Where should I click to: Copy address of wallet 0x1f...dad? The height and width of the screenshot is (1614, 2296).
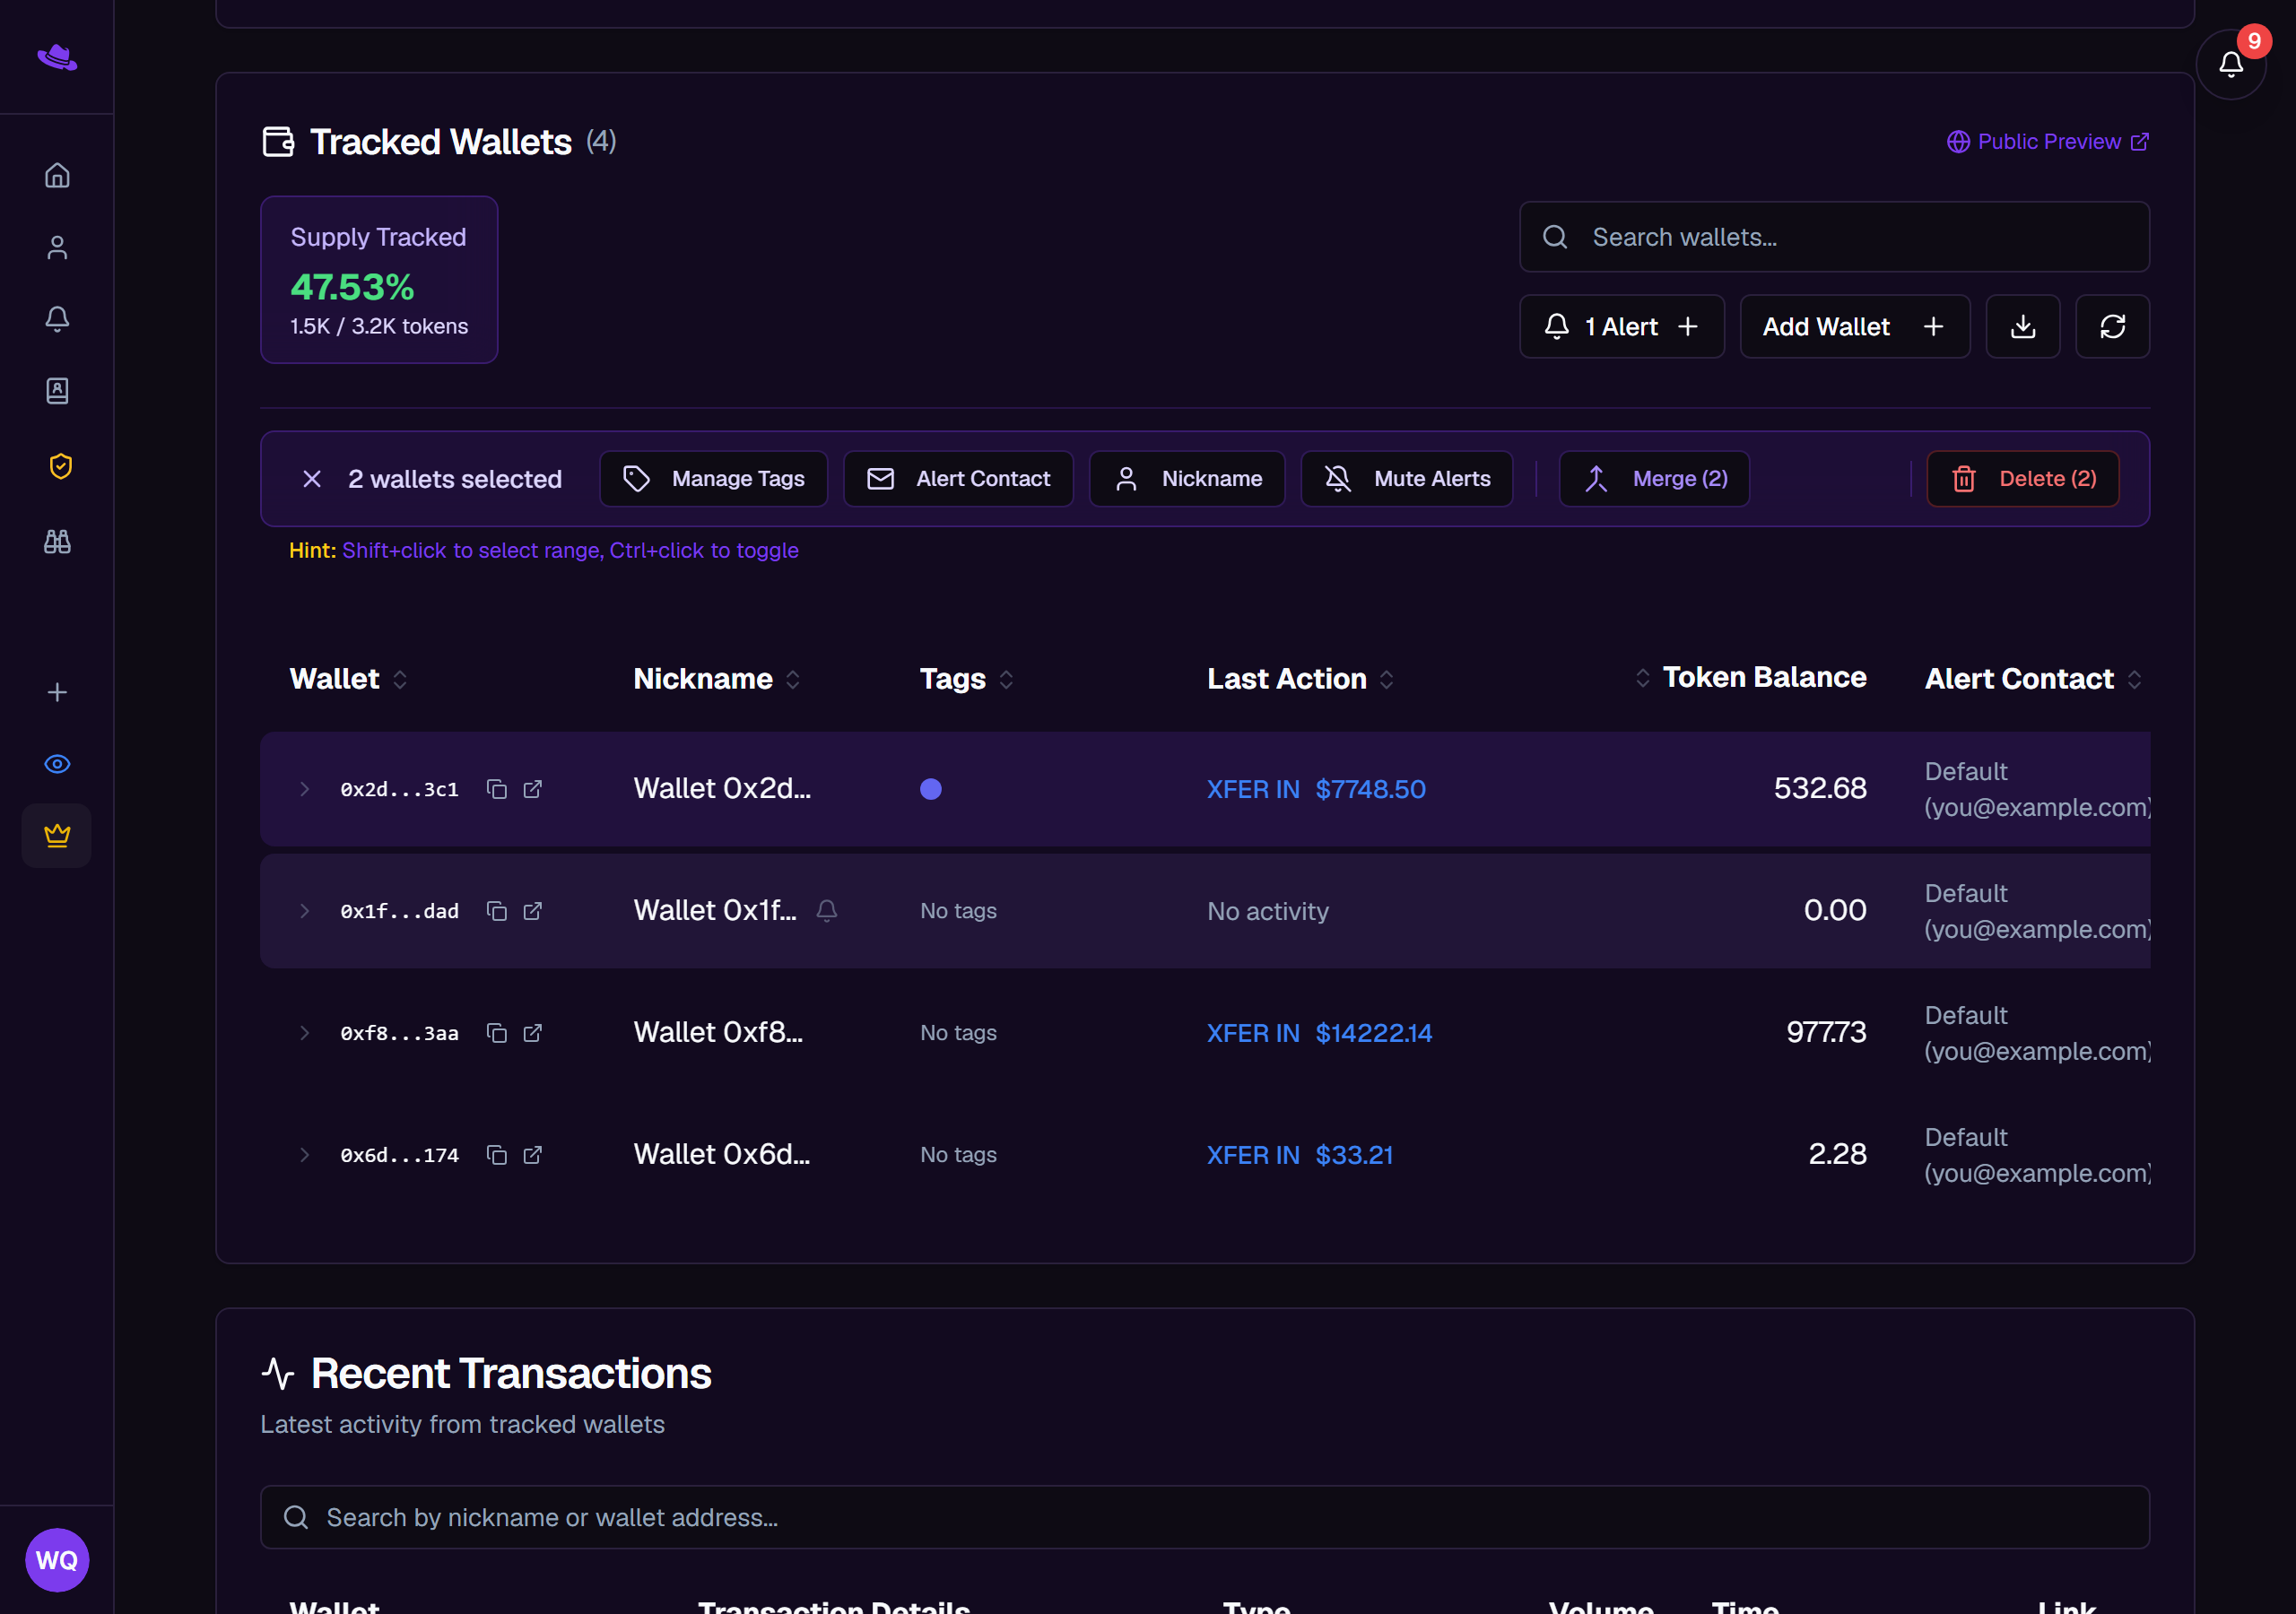(496, 911)
